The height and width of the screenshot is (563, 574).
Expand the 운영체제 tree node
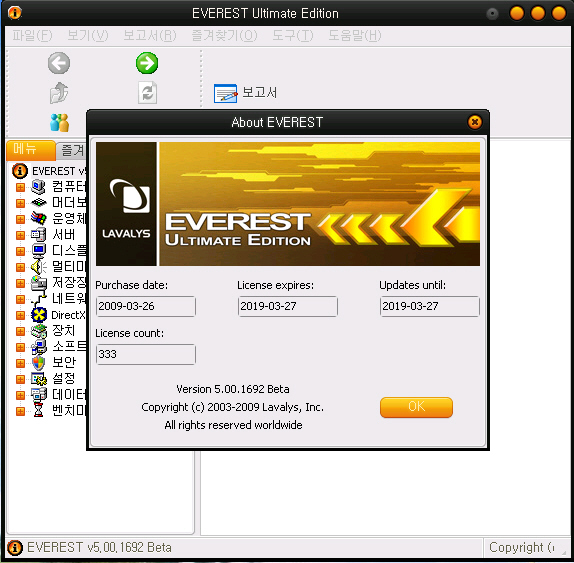click(20, 219)
